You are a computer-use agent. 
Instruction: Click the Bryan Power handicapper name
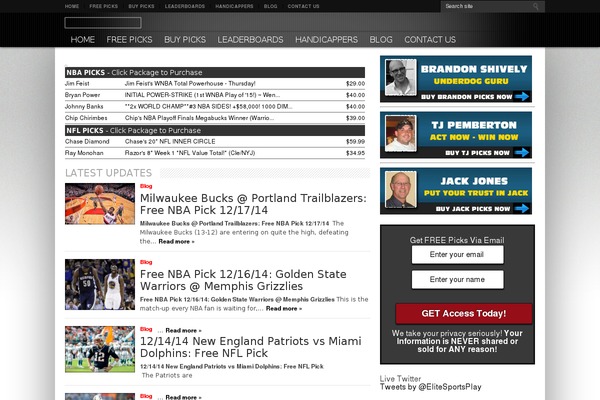pyautogui.click(x=82, y=95)
